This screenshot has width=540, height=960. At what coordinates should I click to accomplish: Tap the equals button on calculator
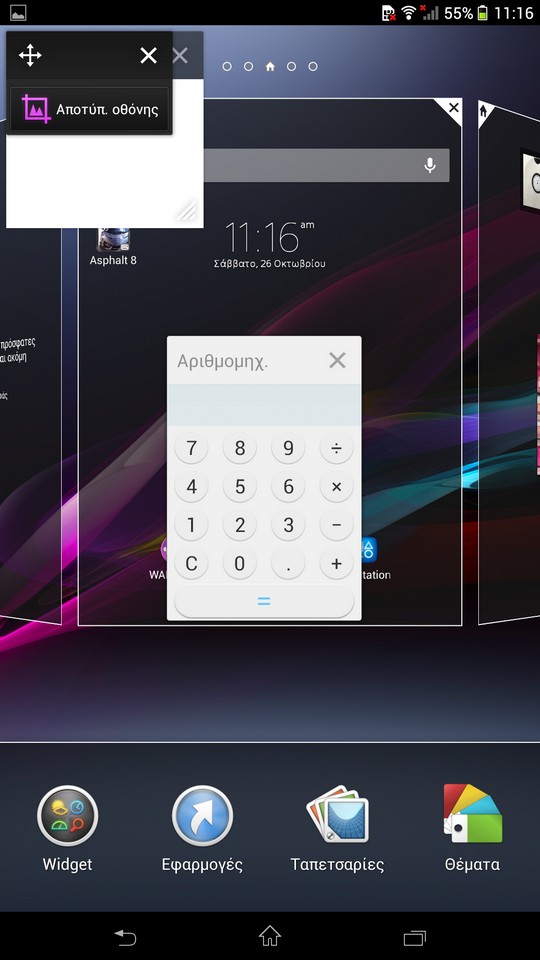pos(264,601)
